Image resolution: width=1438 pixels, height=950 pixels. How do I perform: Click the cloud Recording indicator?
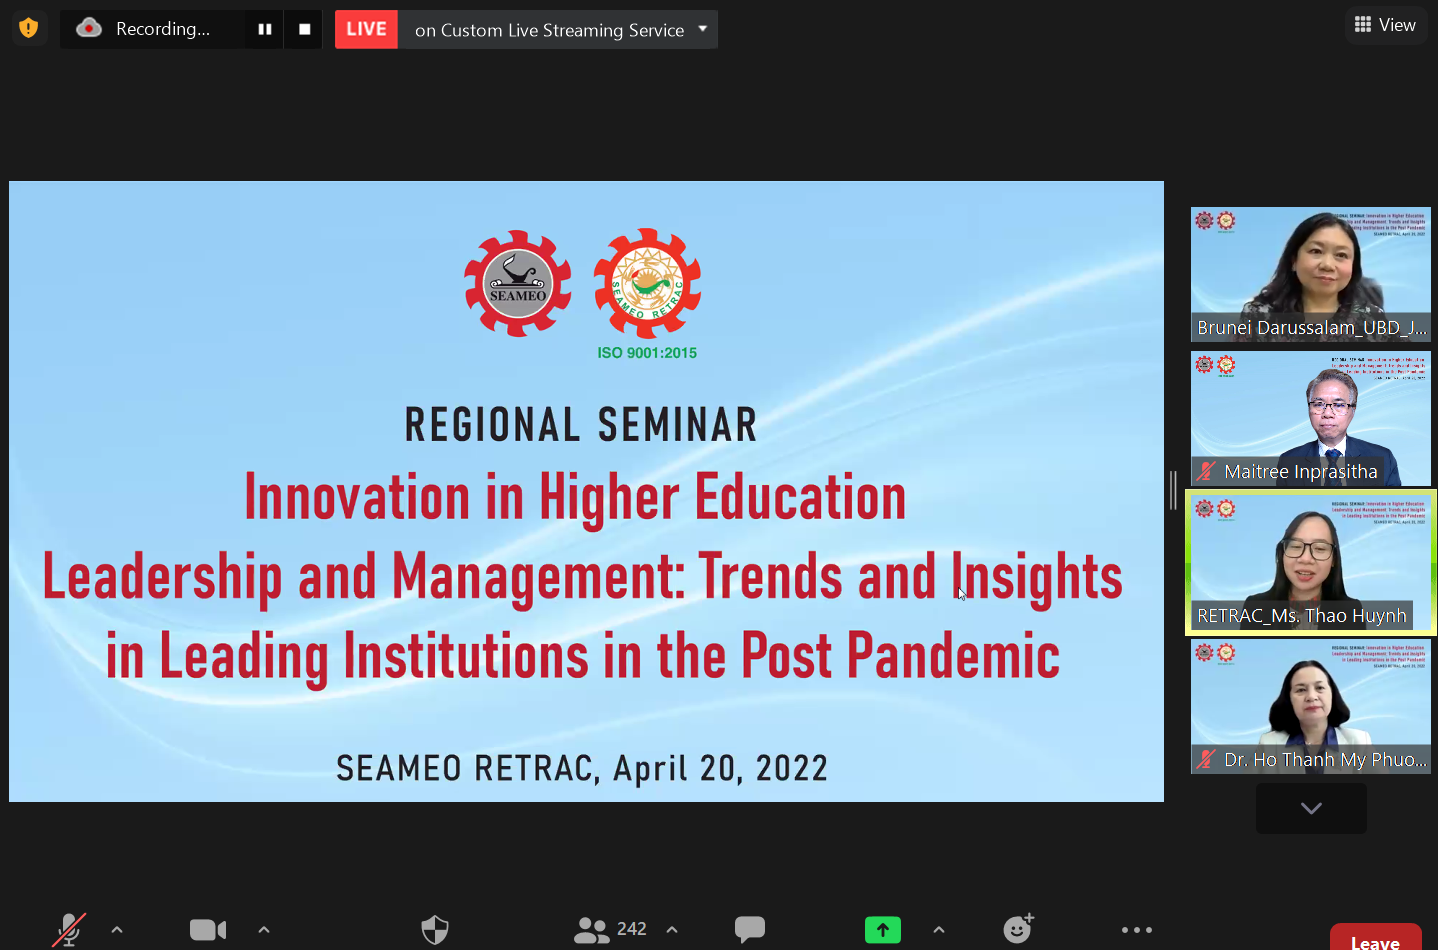point(144,29)
